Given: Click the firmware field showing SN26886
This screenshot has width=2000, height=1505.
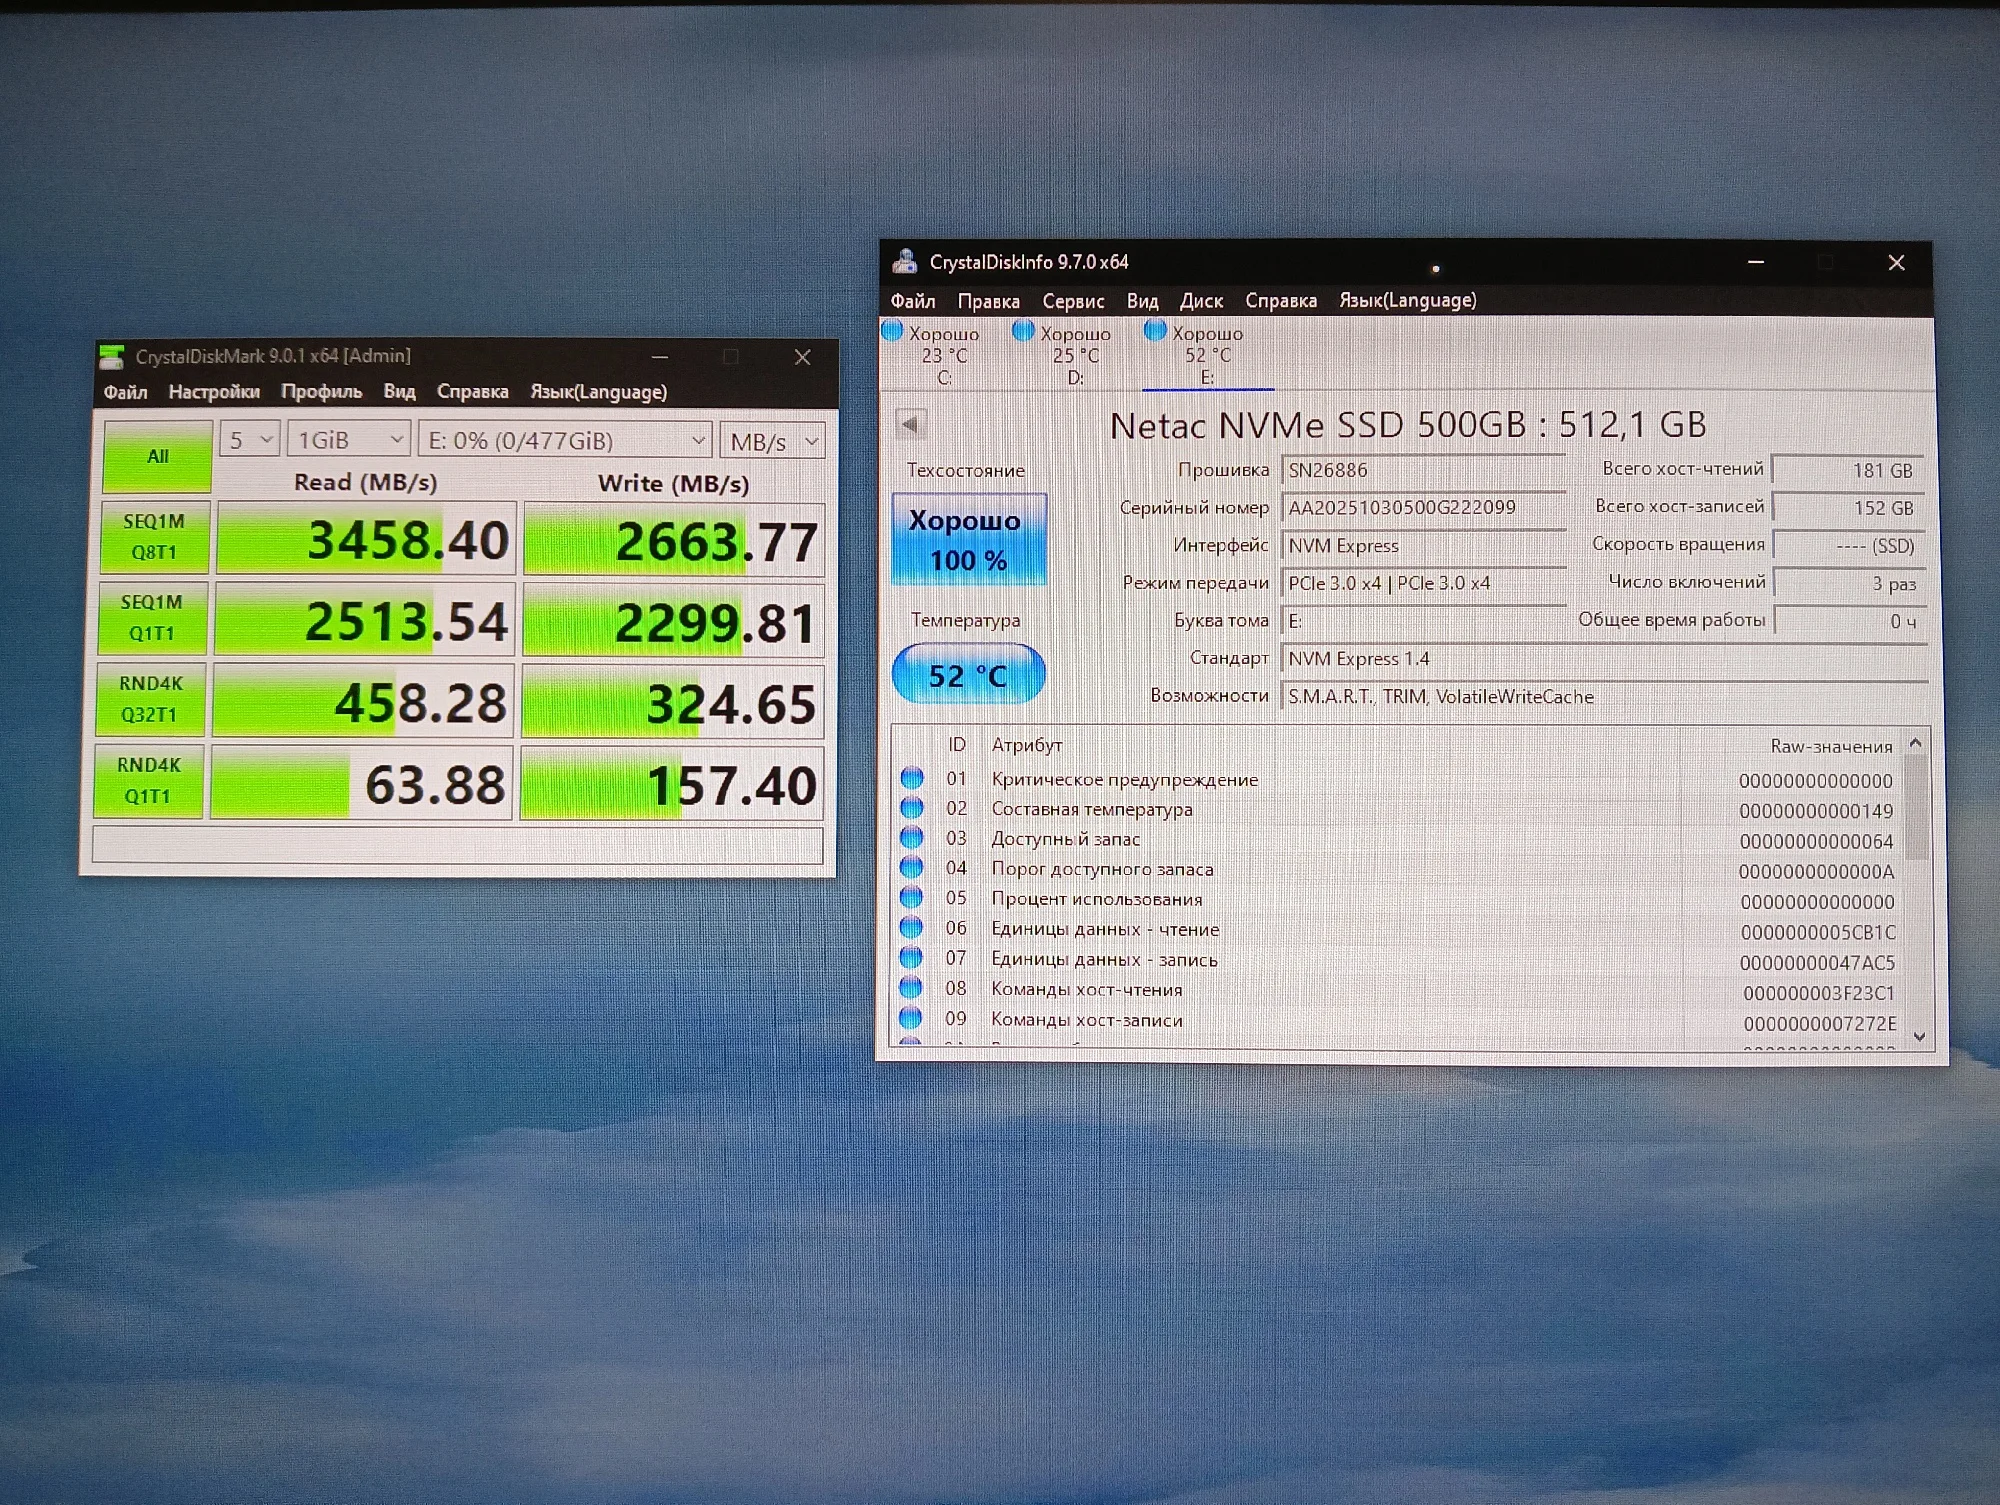Looking at the screenshot, I should coord(1423,471).
